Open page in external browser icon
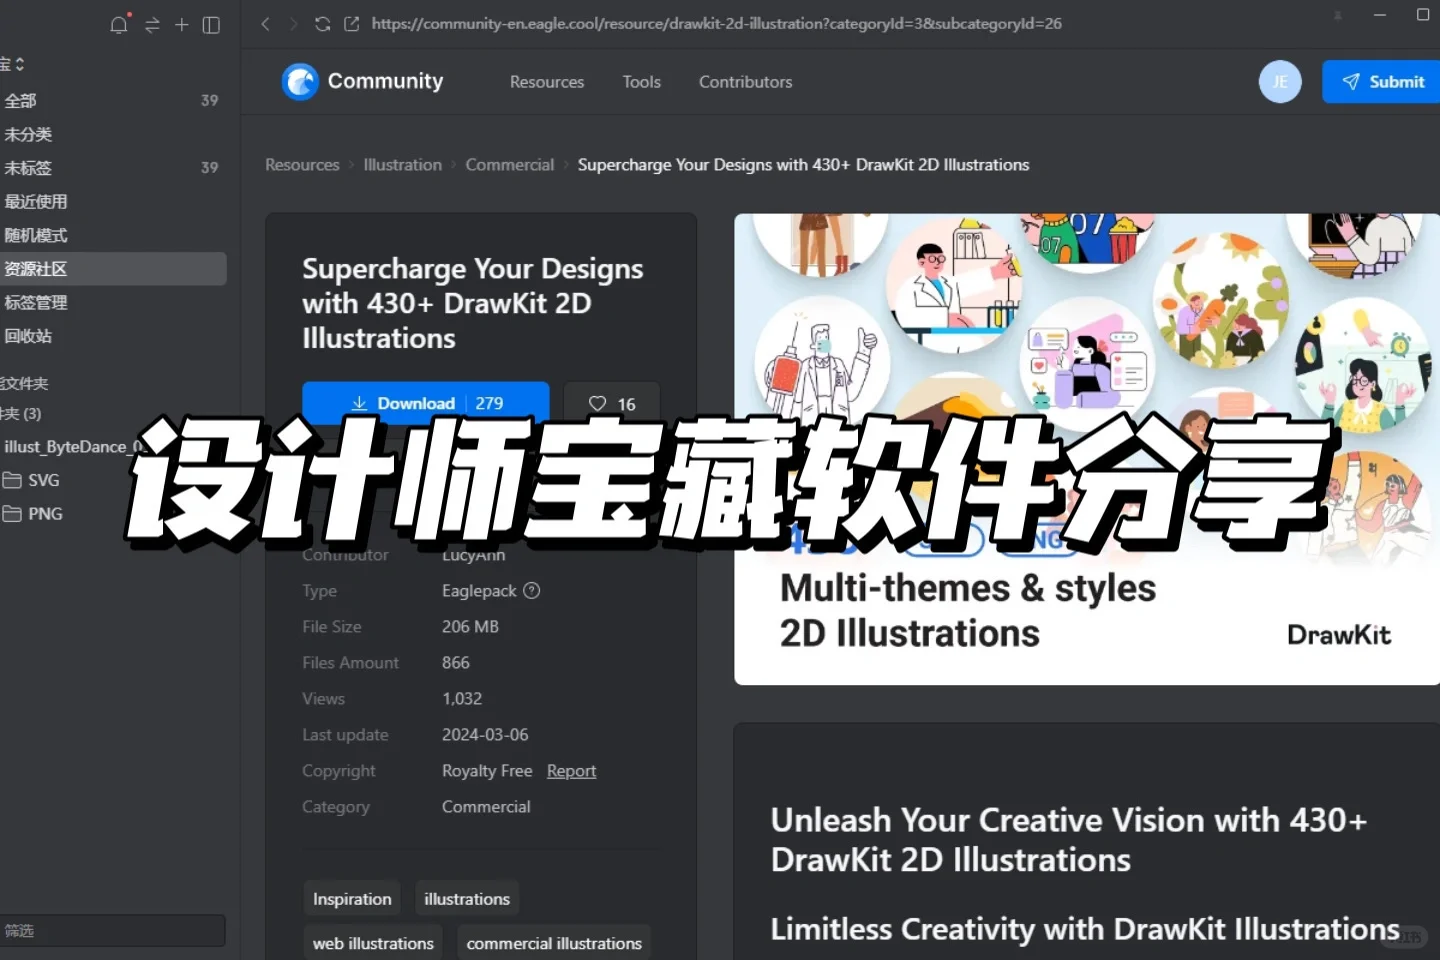Image resolution: width=1440 pixels, height=960 pixels. coord(351,24)
